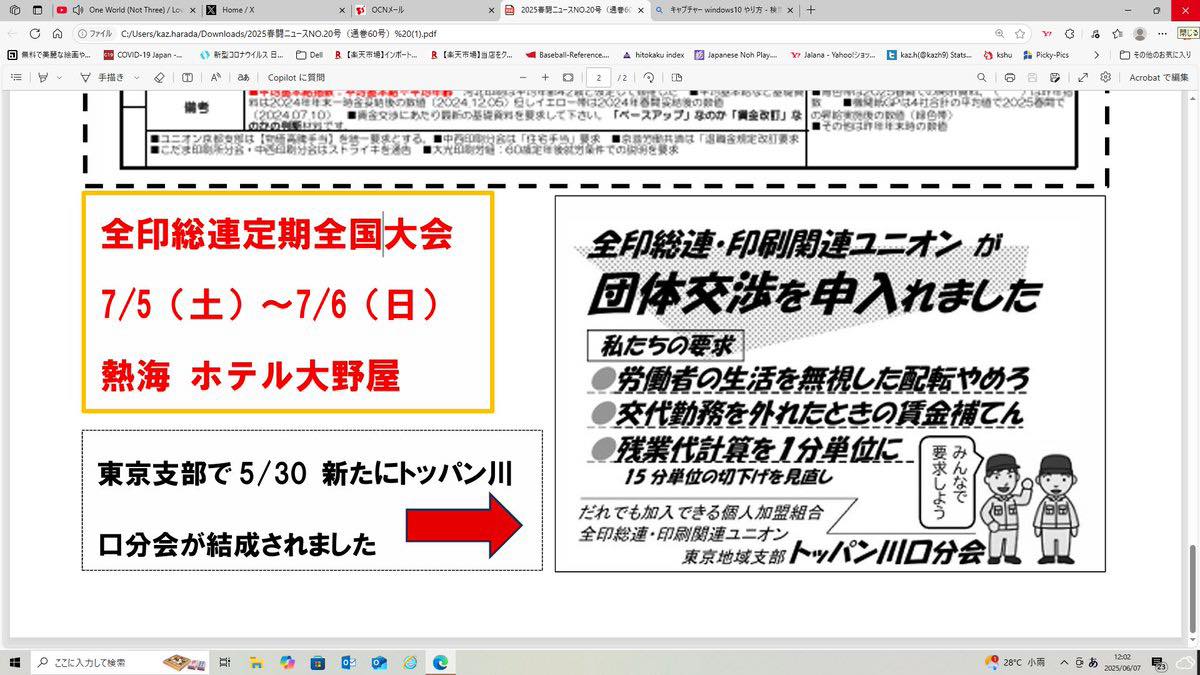Toggle the read aloud tool

(215, 77)
